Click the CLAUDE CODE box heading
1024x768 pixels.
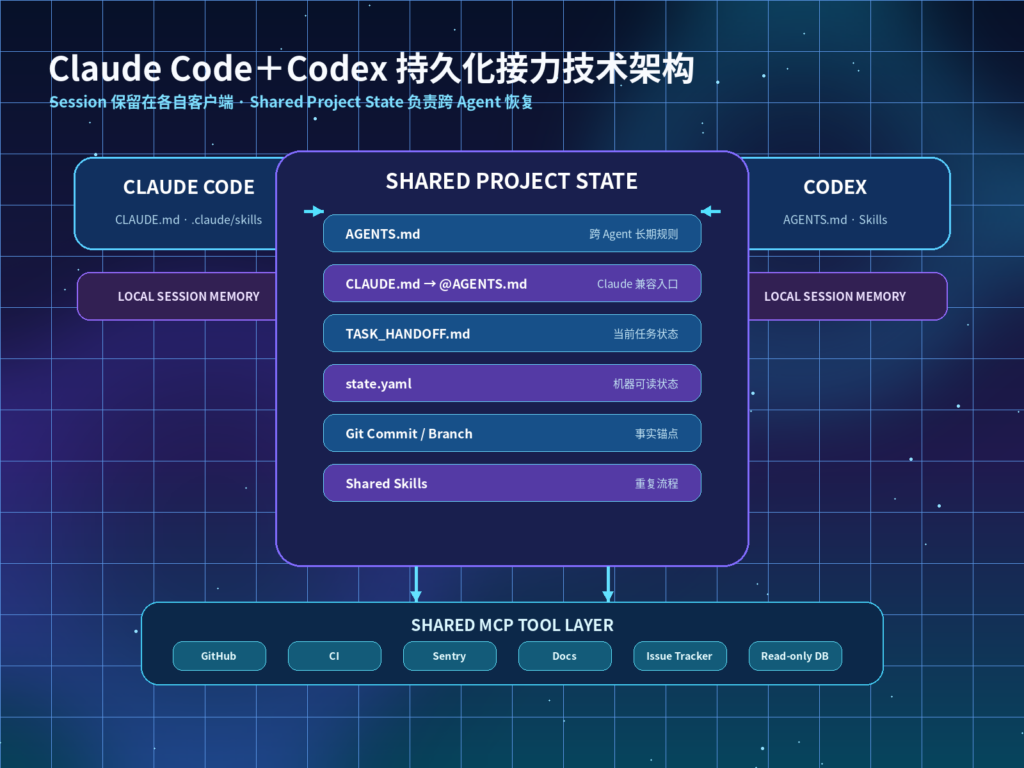[x=189, y=187]
